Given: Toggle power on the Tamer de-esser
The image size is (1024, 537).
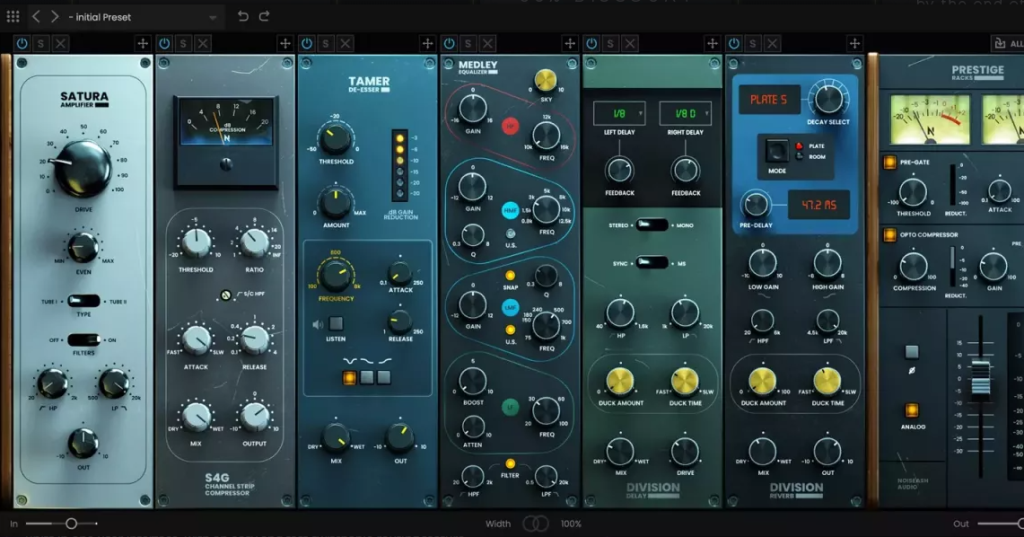Looking at the screenshot, I should coord(307,44).
